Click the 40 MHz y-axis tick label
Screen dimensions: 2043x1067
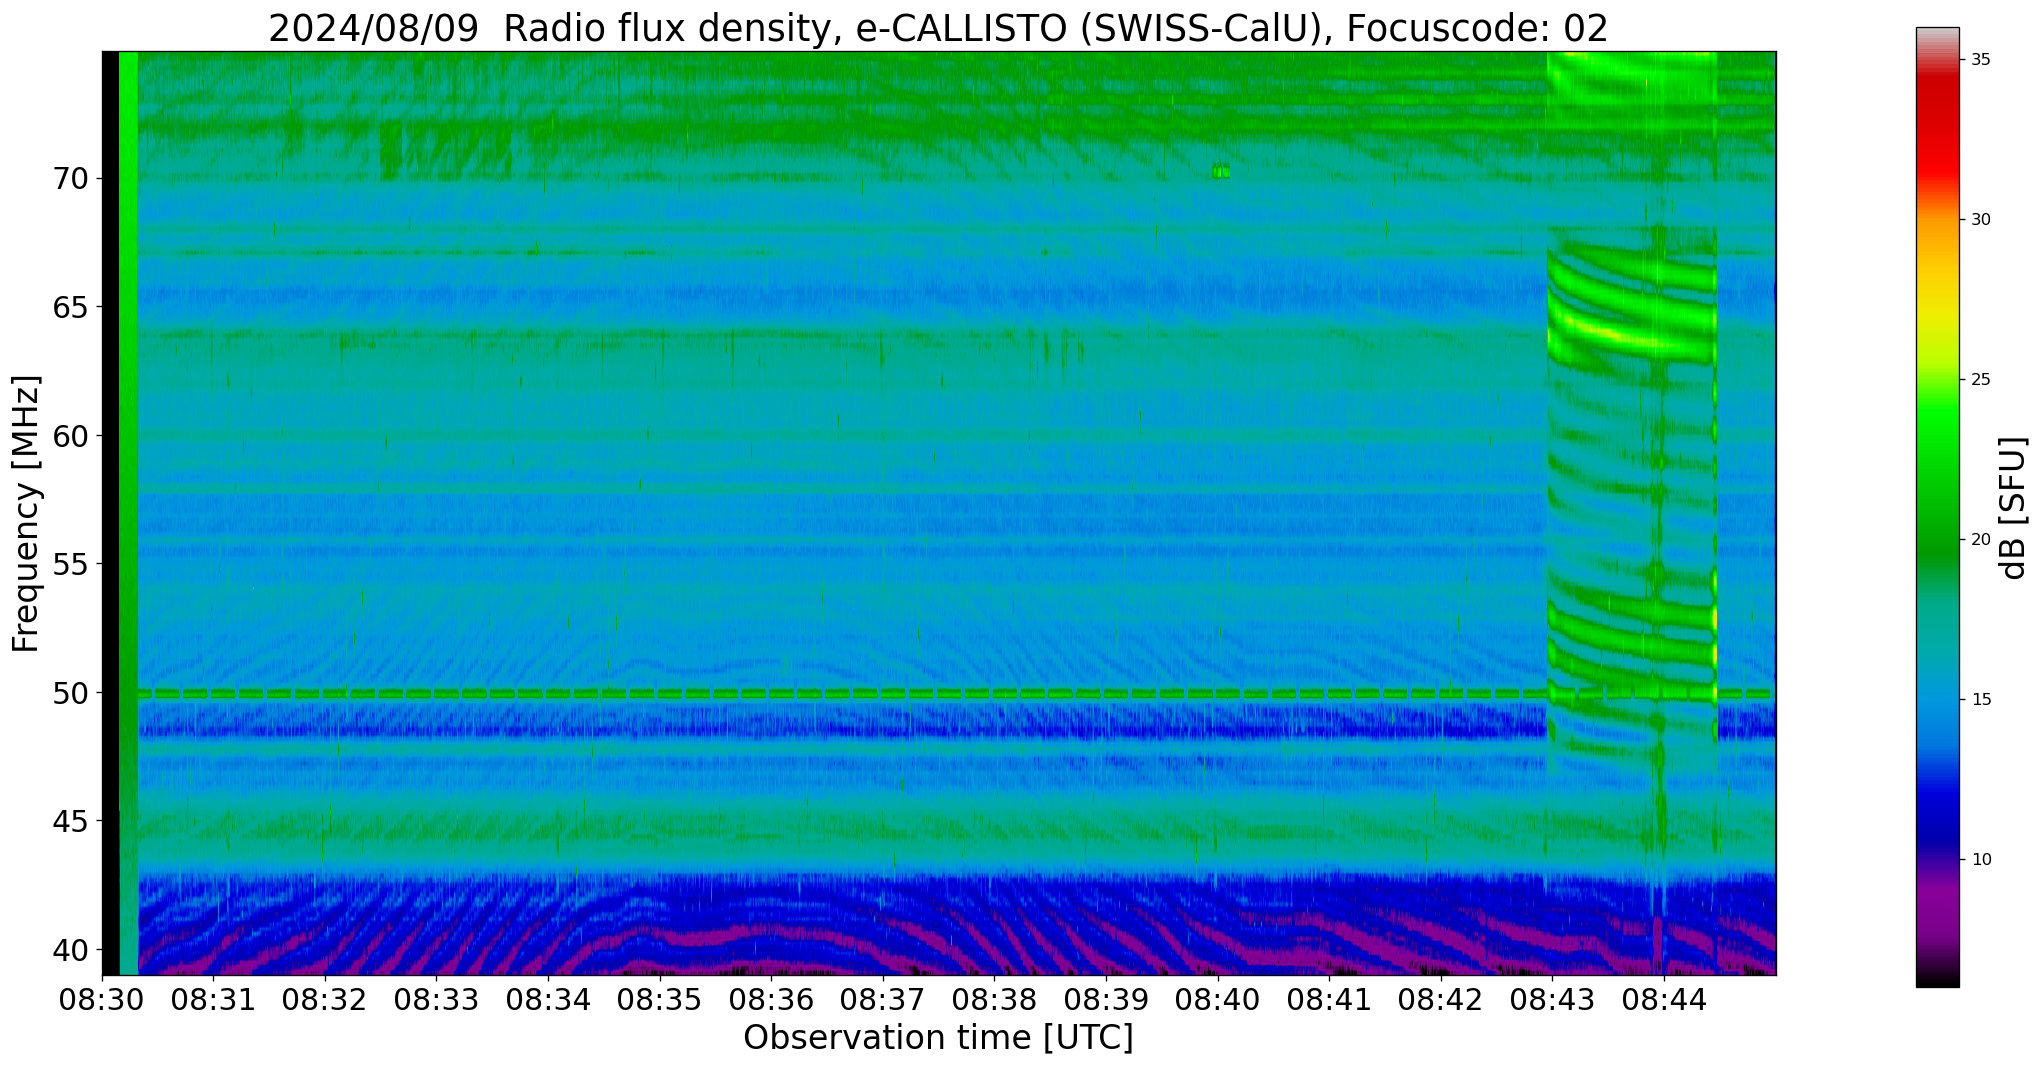(71, 950)
